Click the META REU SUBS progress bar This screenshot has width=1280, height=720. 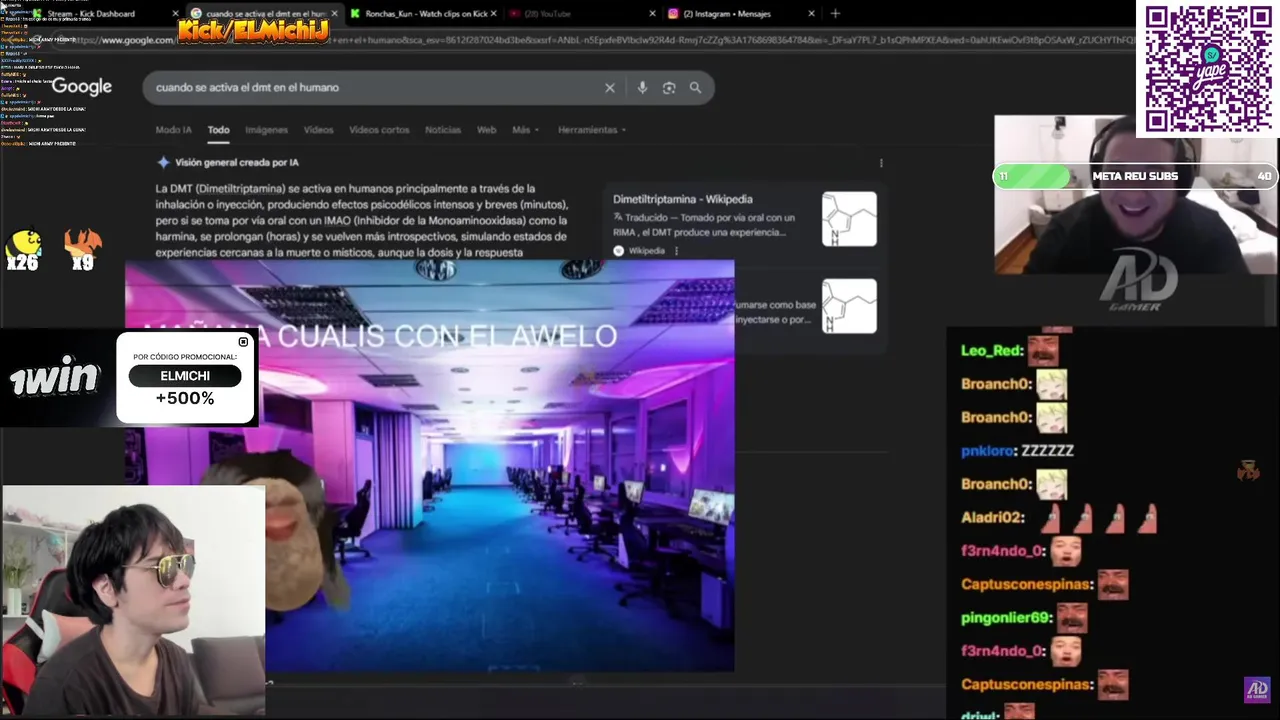1135,176
